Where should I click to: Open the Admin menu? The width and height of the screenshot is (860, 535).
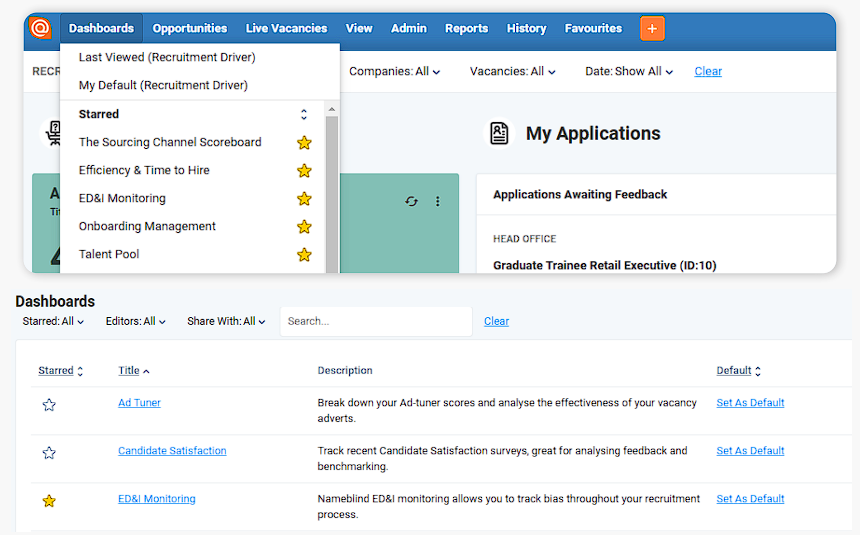pos(409,28)
